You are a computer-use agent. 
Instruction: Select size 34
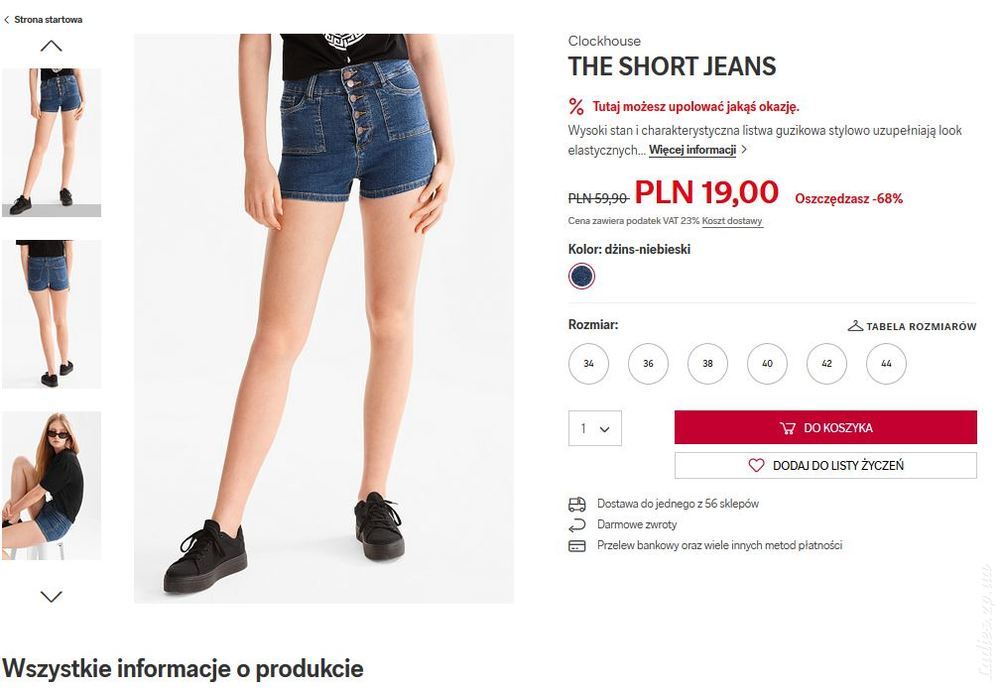point(588,363)
